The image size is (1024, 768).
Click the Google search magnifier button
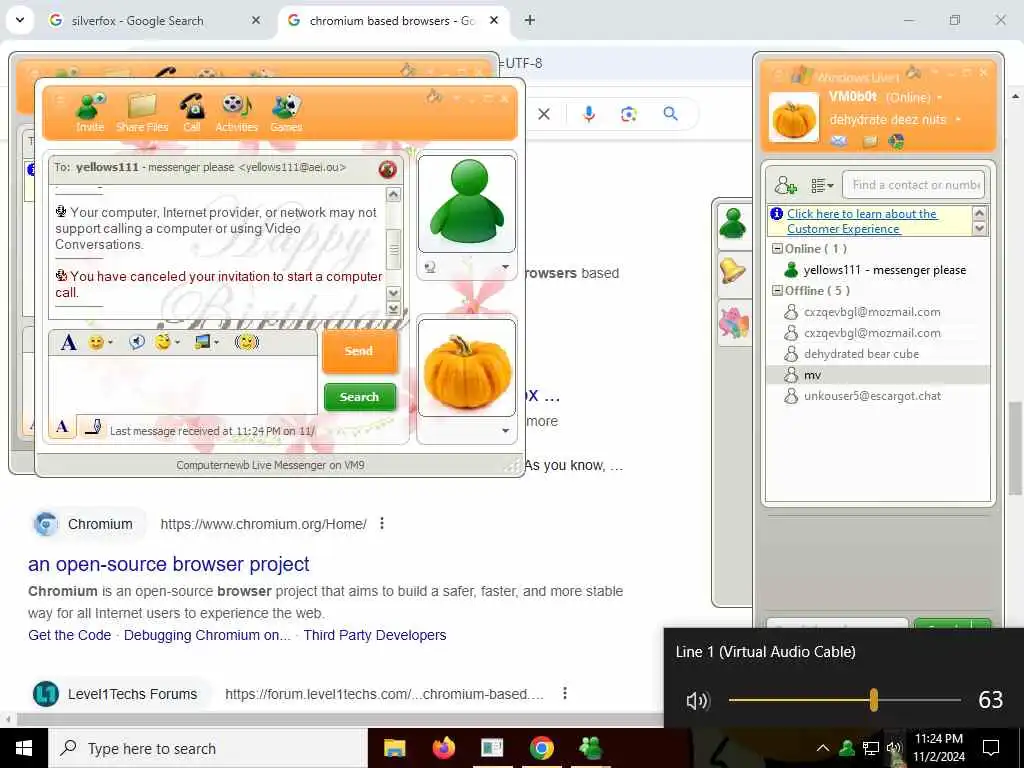coord(671,114)
